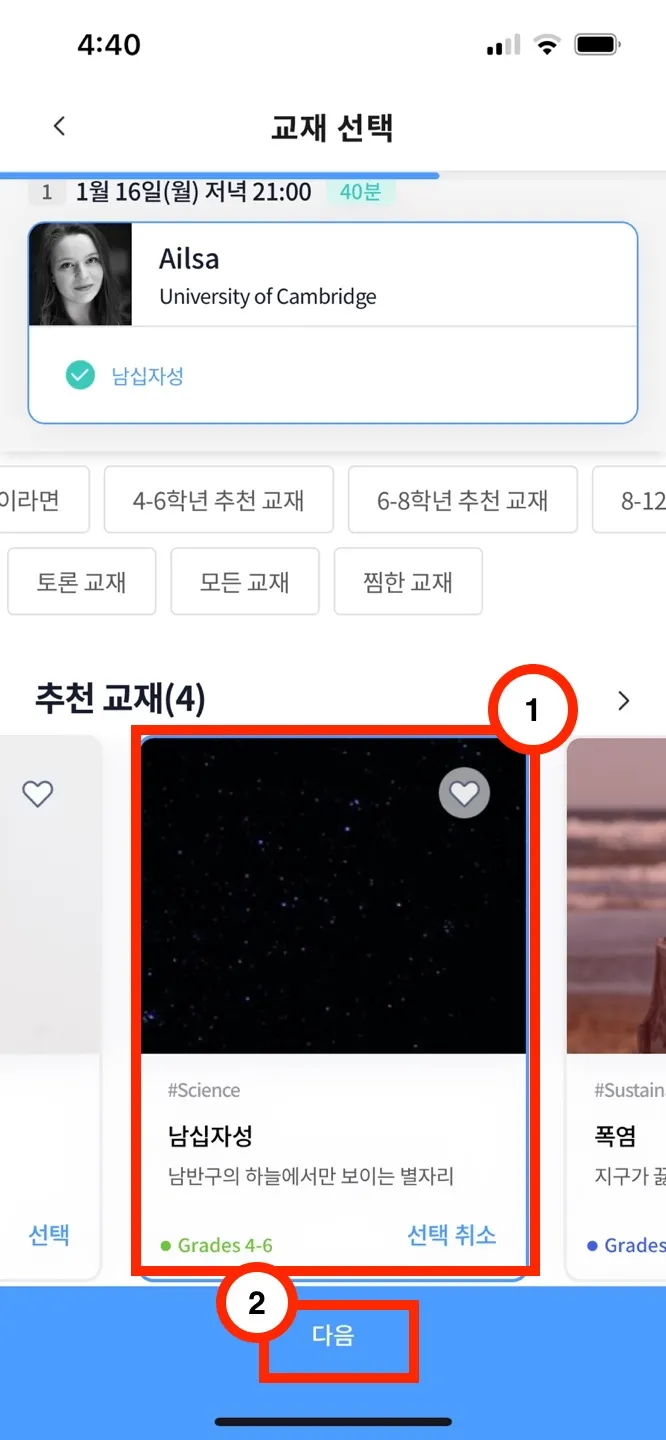Viewport: 666px width, 1440px height.
Task: Tap 선택 on the left card
Action: [49, 1235]
